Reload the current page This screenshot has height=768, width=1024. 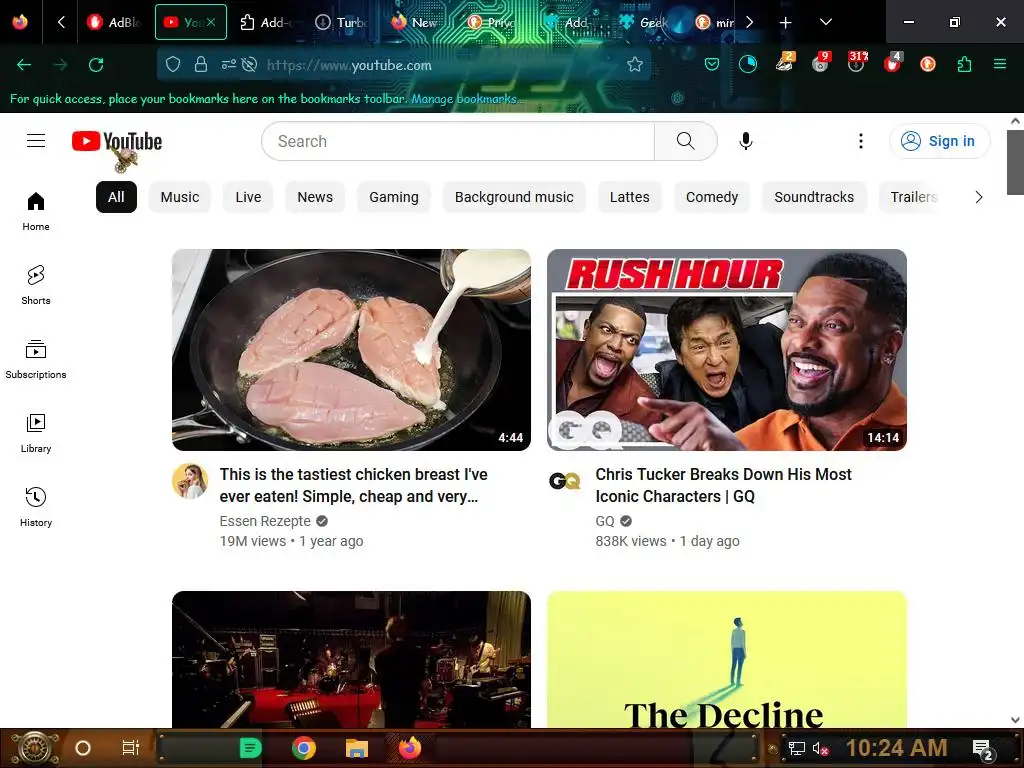(96, 65)
